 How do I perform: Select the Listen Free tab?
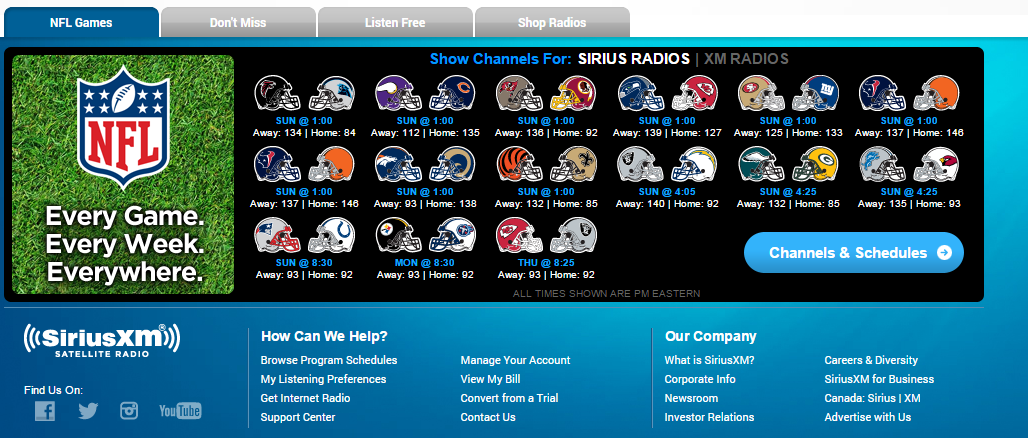pos(395,22)
